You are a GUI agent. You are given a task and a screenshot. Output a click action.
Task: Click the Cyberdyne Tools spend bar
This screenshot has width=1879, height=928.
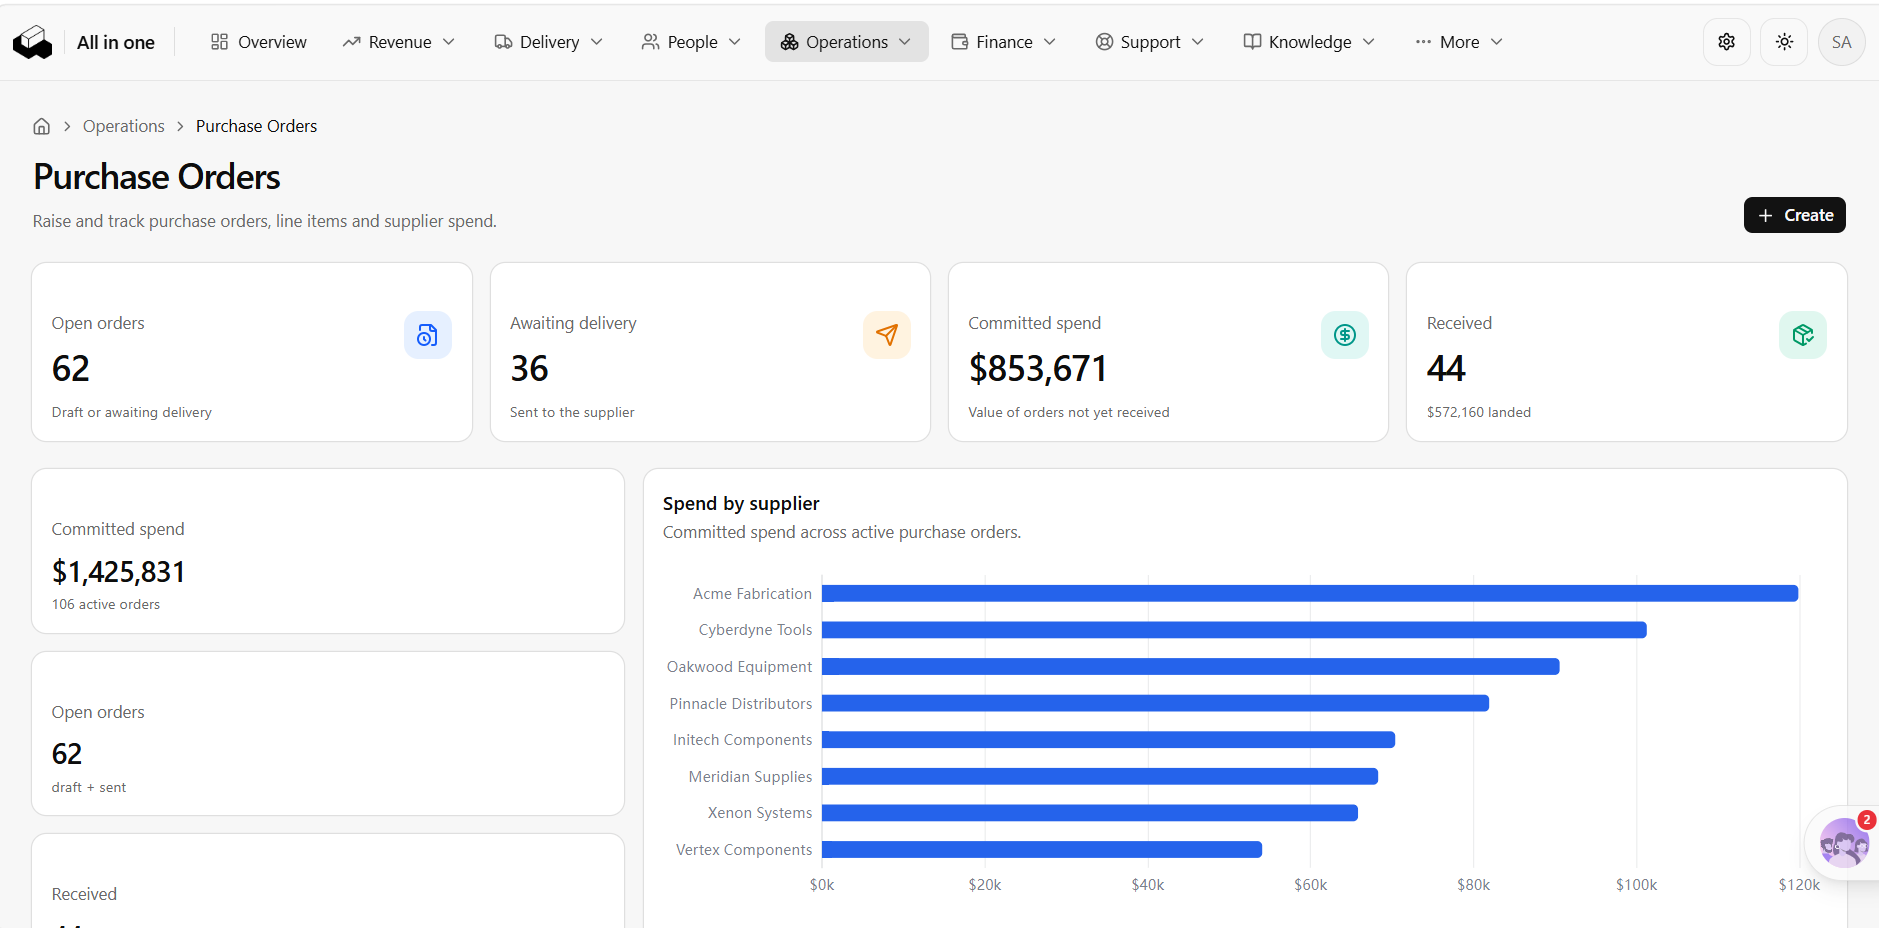pyautogui.click(x=1234, y=630)
